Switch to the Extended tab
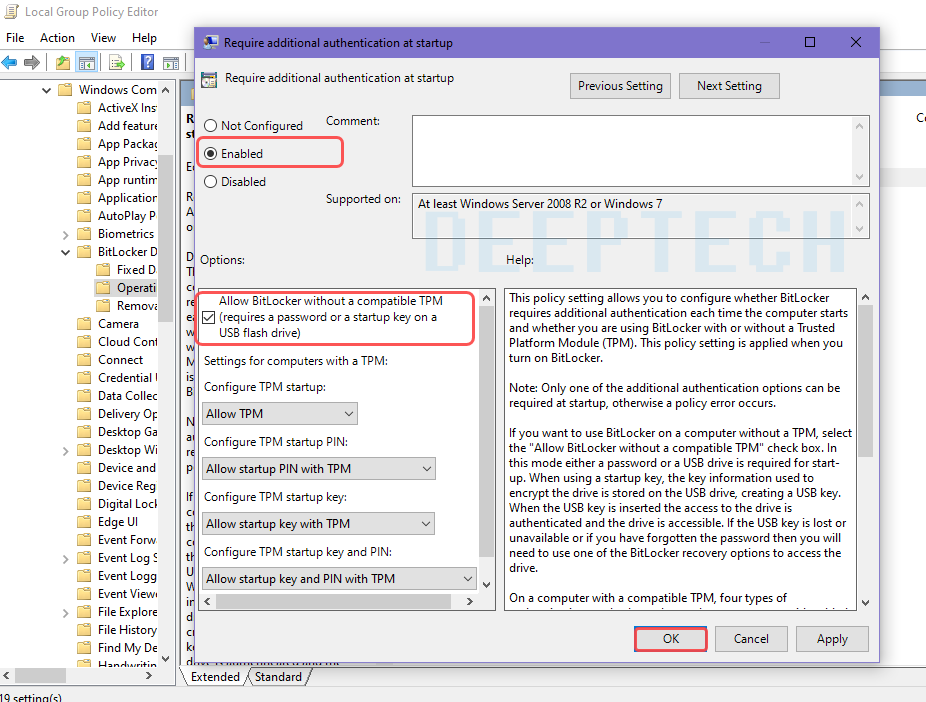This screenshot has width=926, height=702. (215, 677)
